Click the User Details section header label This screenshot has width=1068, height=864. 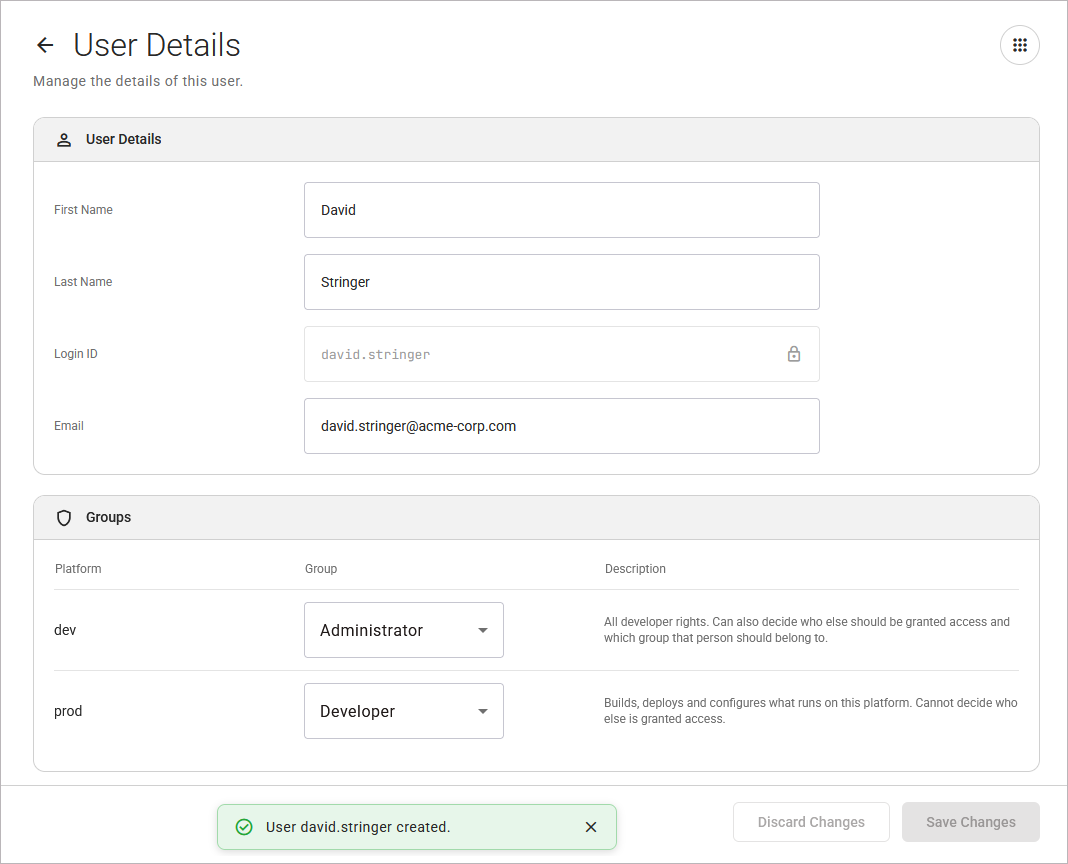tap(123, 139)
